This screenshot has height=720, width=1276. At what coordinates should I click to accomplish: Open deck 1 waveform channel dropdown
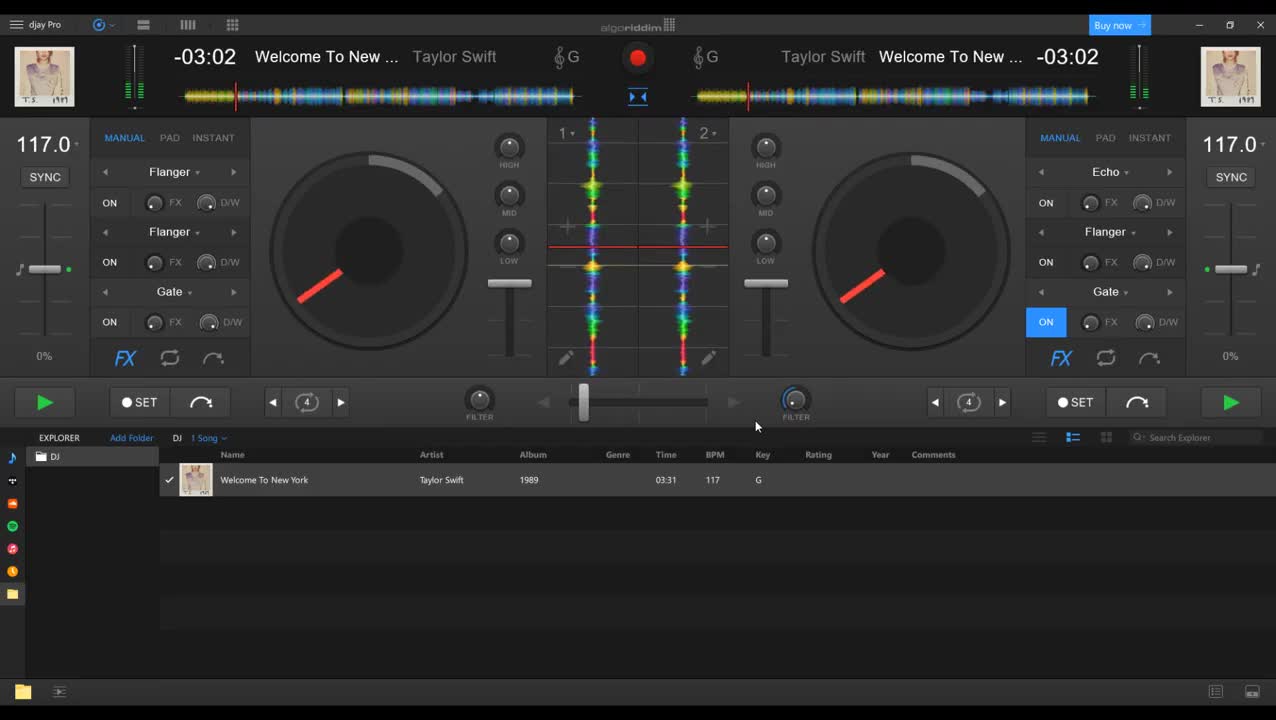[567, 133]
